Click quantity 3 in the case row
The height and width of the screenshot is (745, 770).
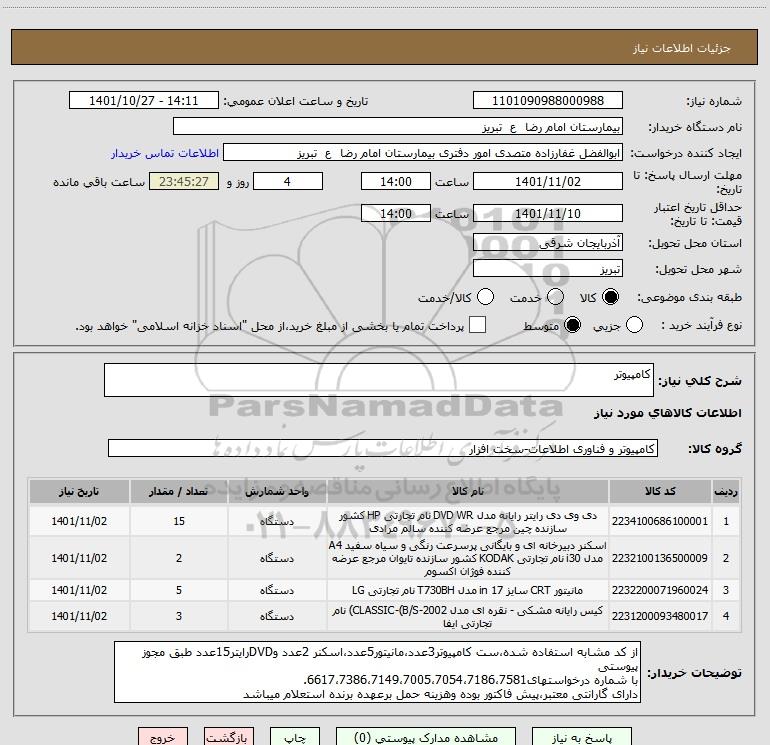pyautogui.click(x=179, y=616)
